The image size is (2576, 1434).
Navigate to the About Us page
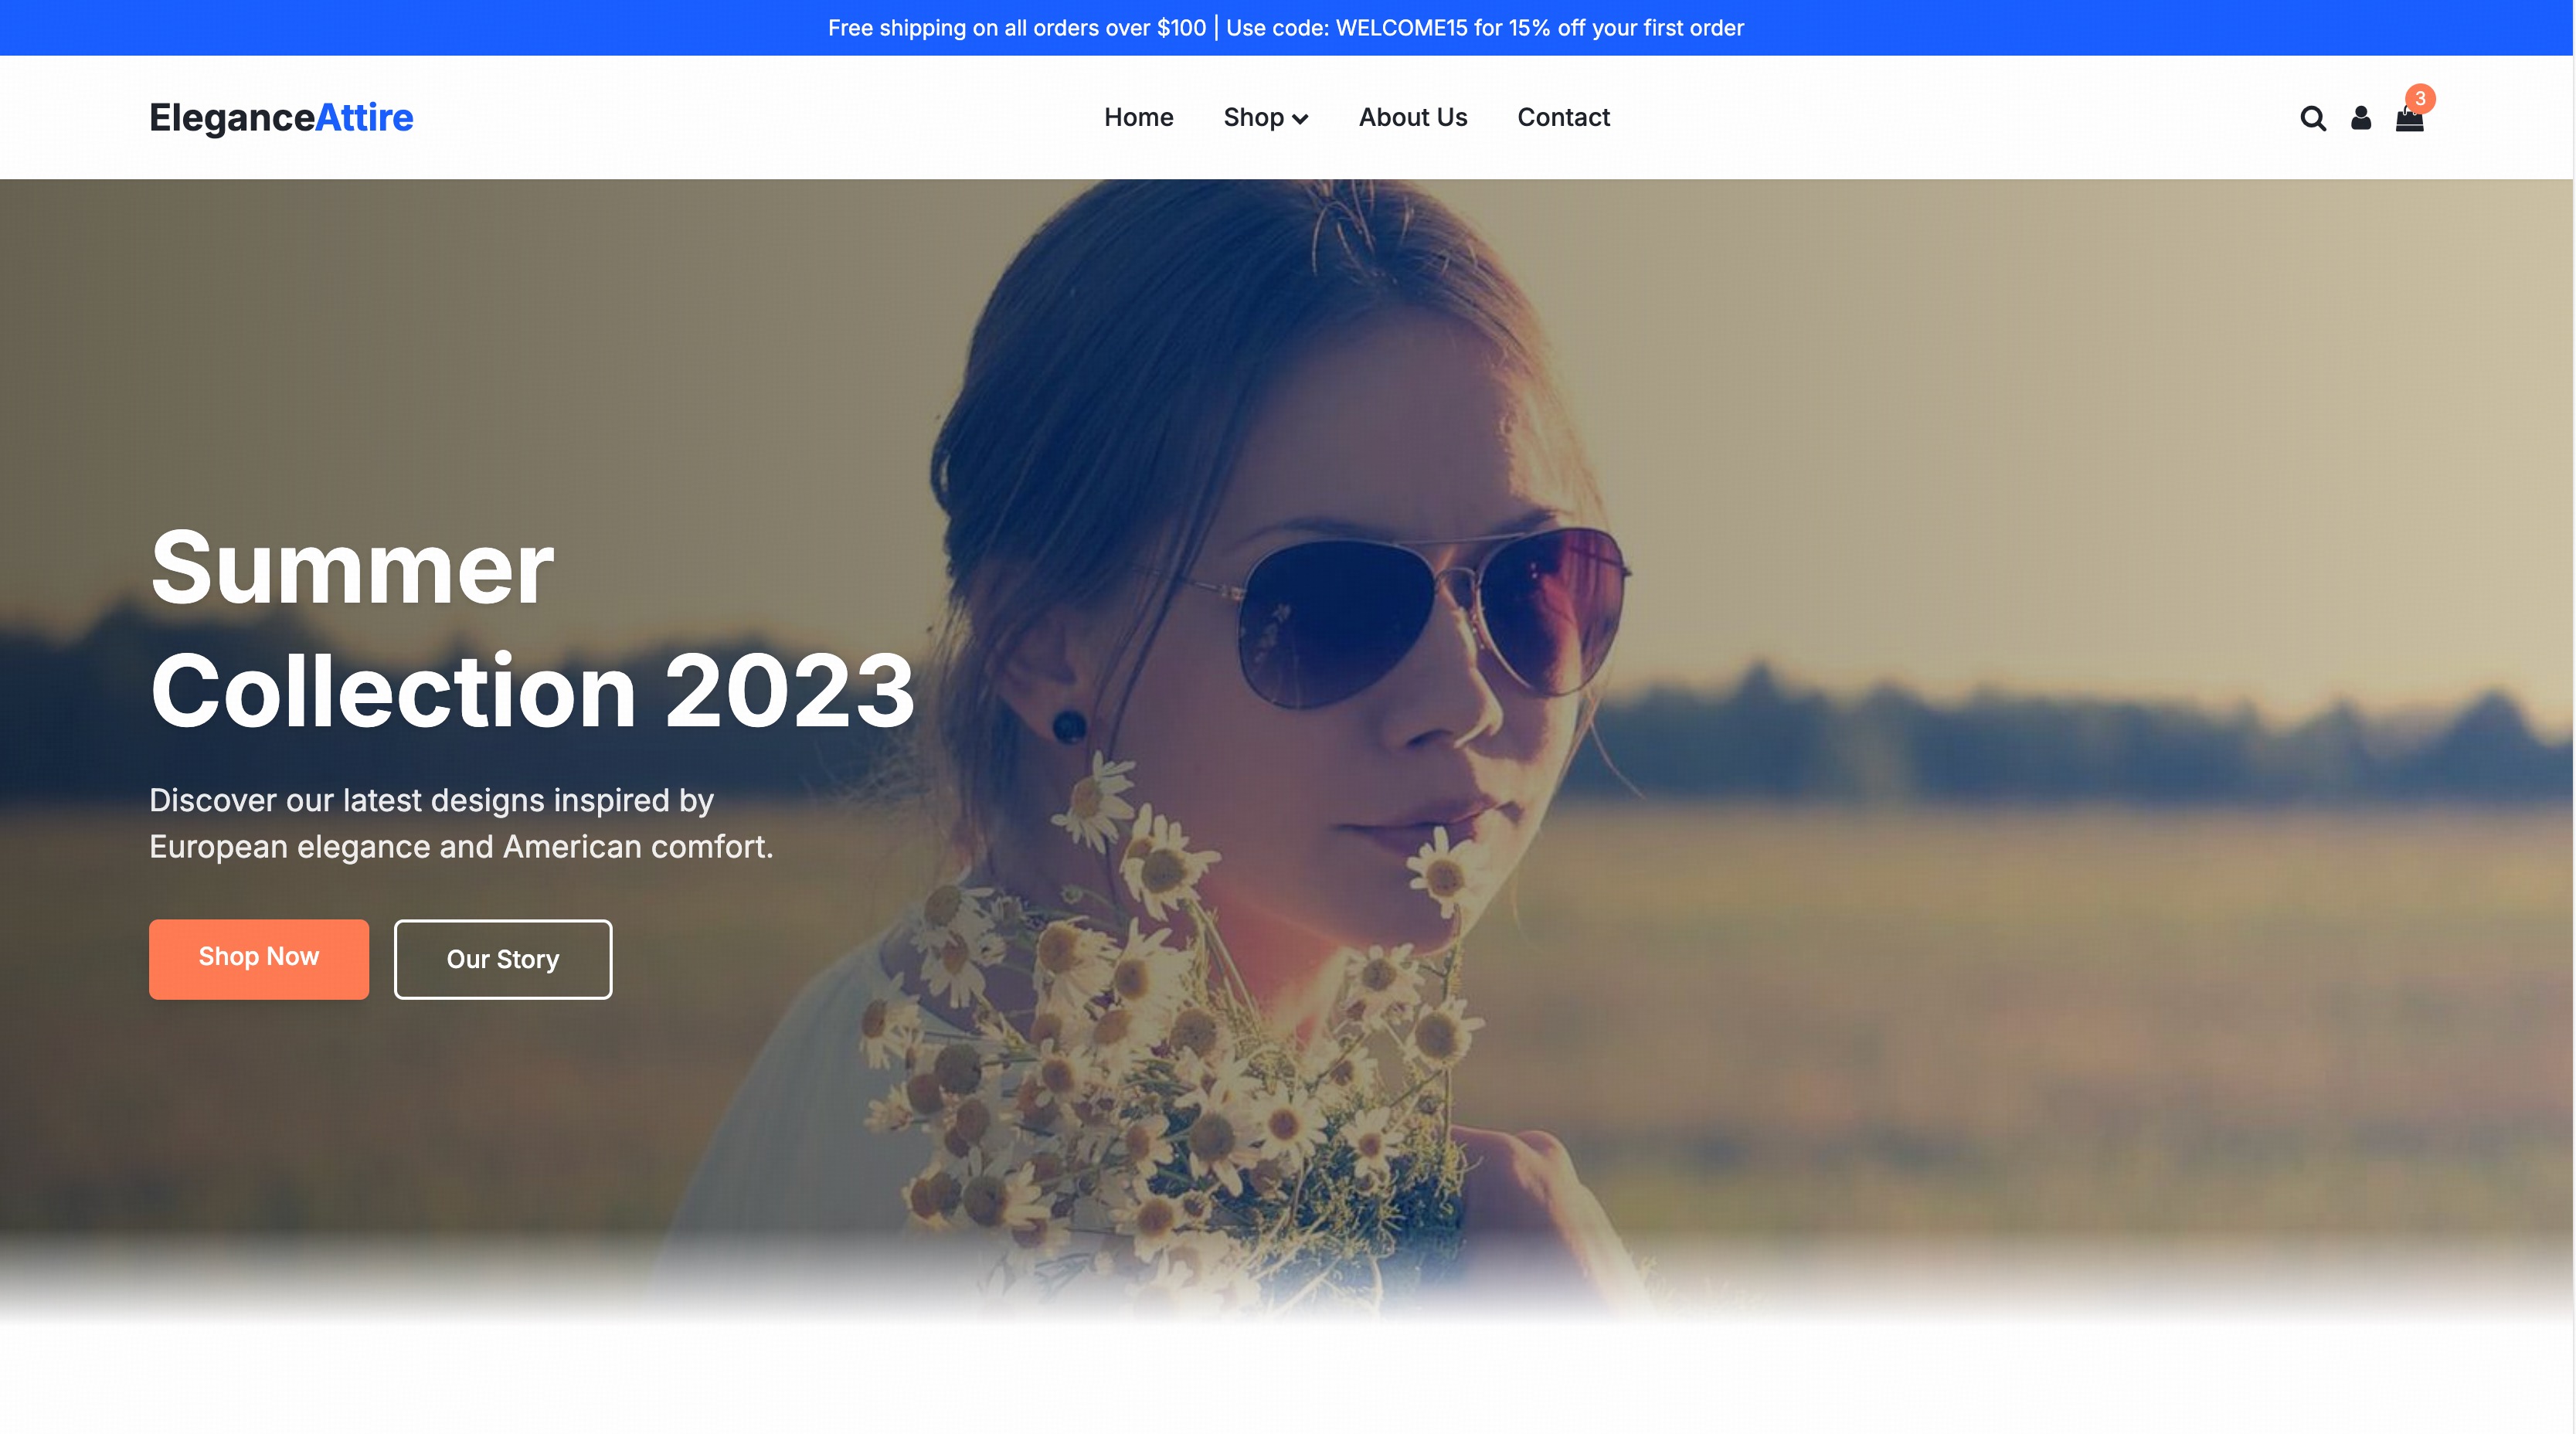tap(1412, 117)
